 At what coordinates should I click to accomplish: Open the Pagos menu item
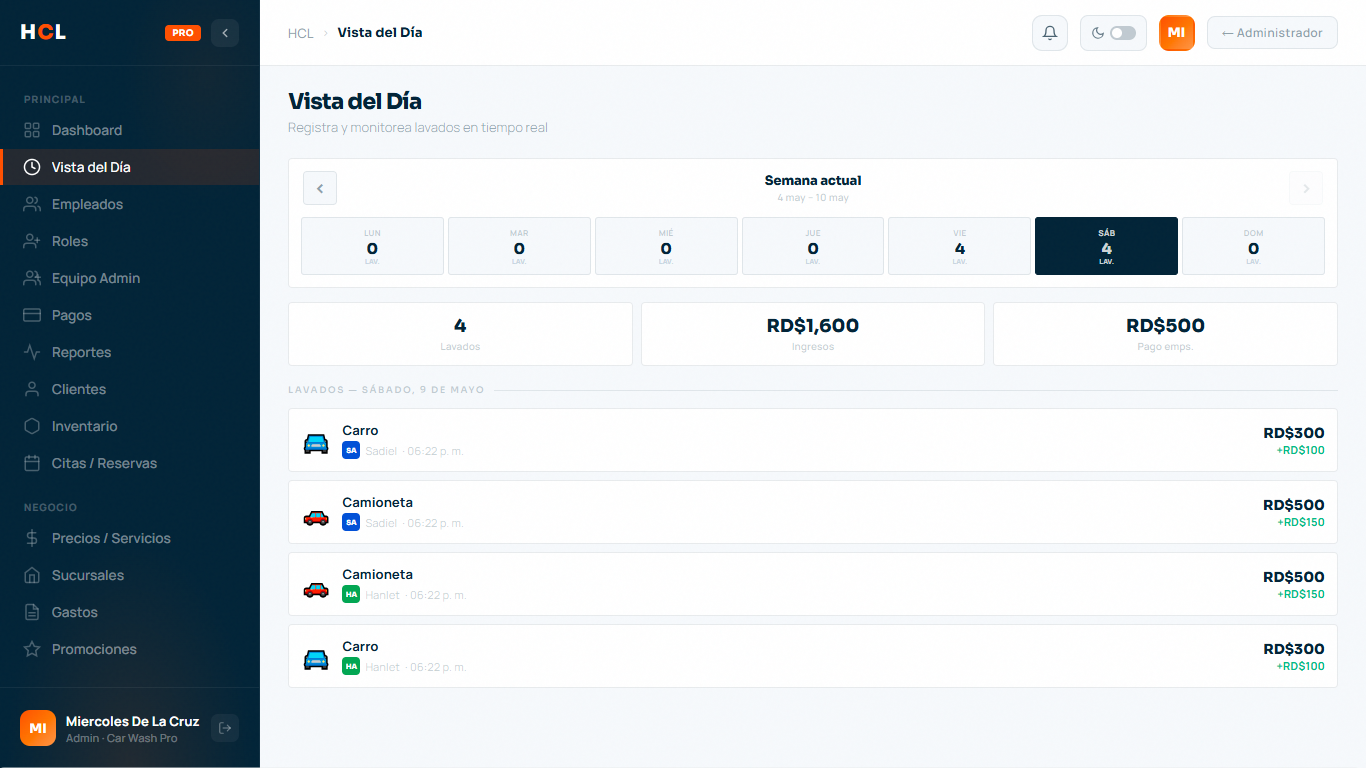(x=130, y=315)
